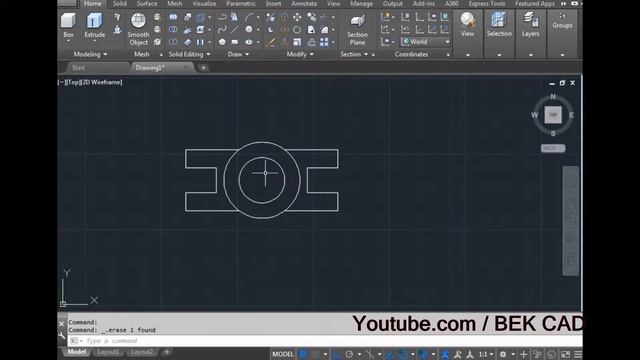Image resolution: width=640 pixels, height=360 pixels.
Task: Expand the Modify panel dropdown
Action: pyautogui.click(x=312, y=54)
